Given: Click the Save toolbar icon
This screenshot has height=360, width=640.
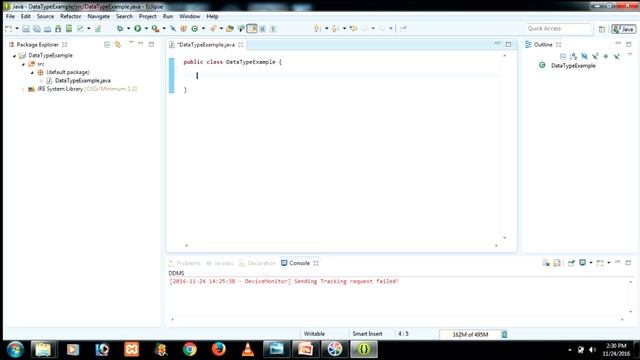Looking at the screenshot, I should point(26,29).
